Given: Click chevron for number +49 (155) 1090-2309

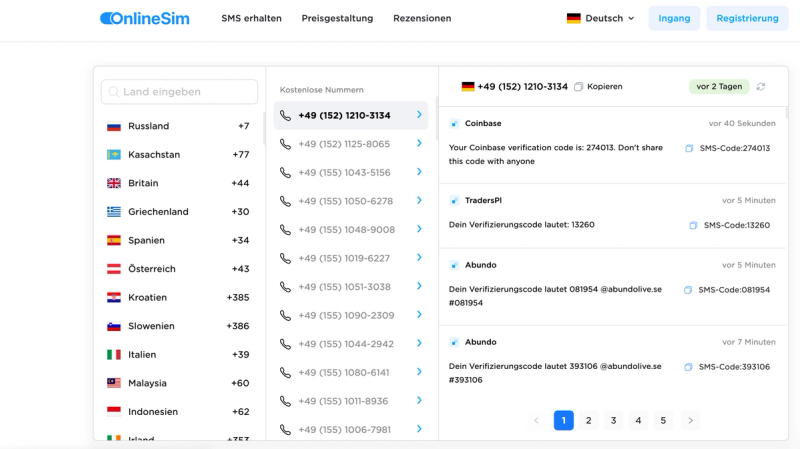Looking at the screenshot, I should click(419, 315).
